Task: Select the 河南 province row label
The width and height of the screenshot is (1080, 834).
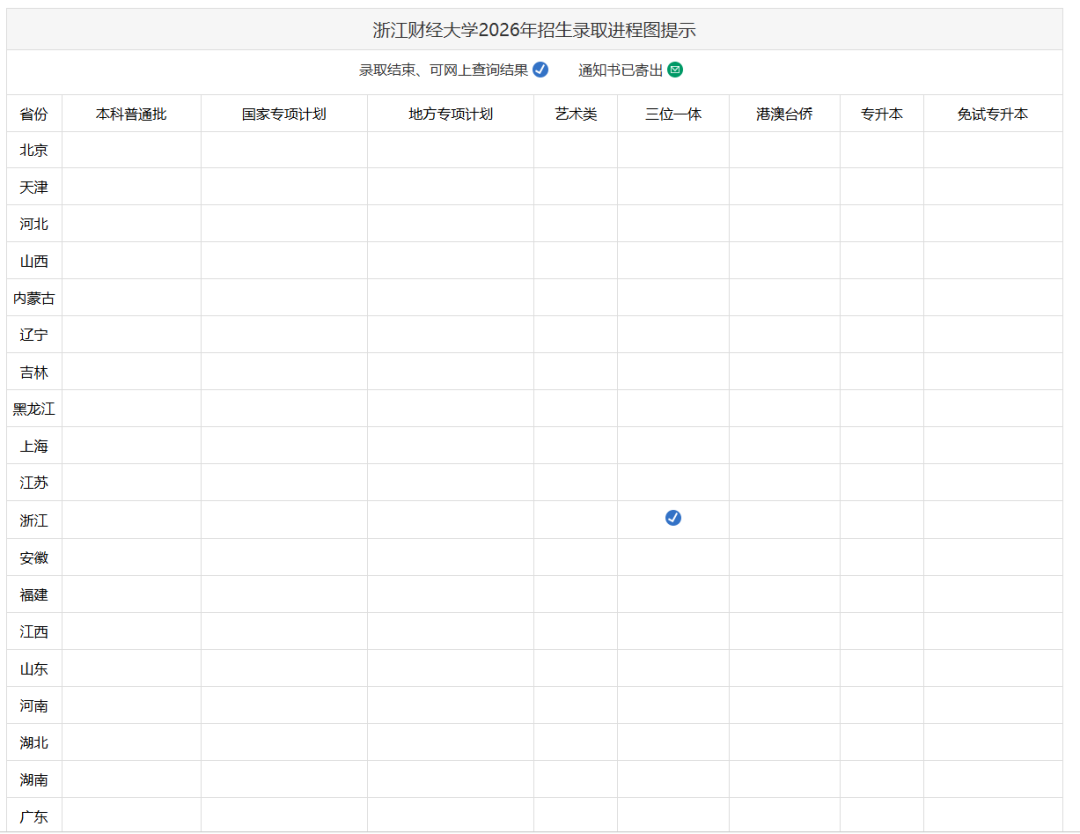Action: pyautogui.click(x=34, y=706)
